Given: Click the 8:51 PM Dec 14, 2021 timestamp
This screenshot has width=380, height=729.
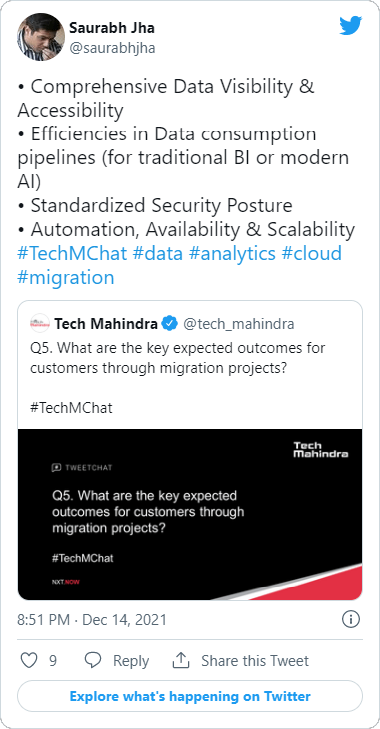Looking at the screenshot, I should (x=92, y=620).
